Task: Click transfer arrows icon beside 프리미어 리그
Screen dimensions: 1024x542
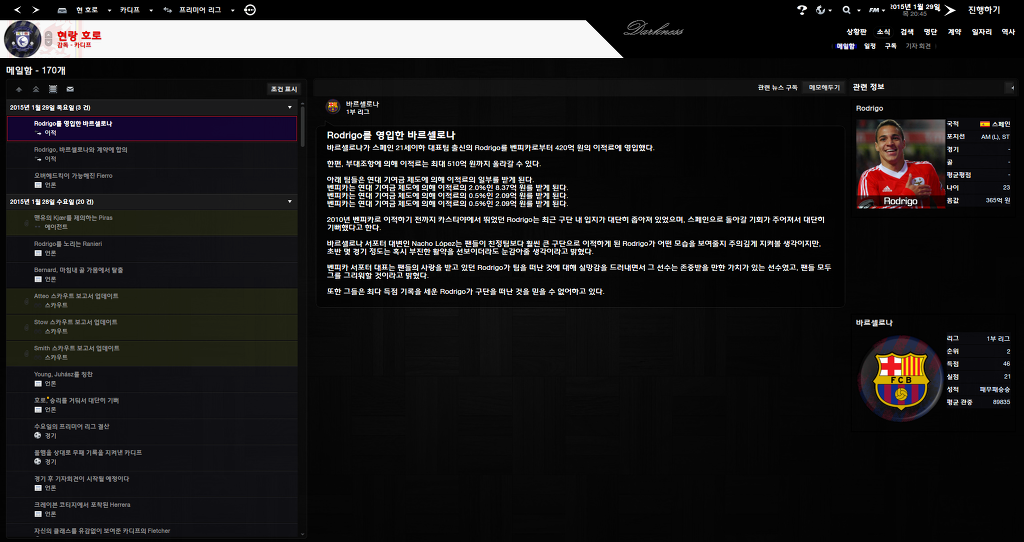Action: (x=168, y=10)
